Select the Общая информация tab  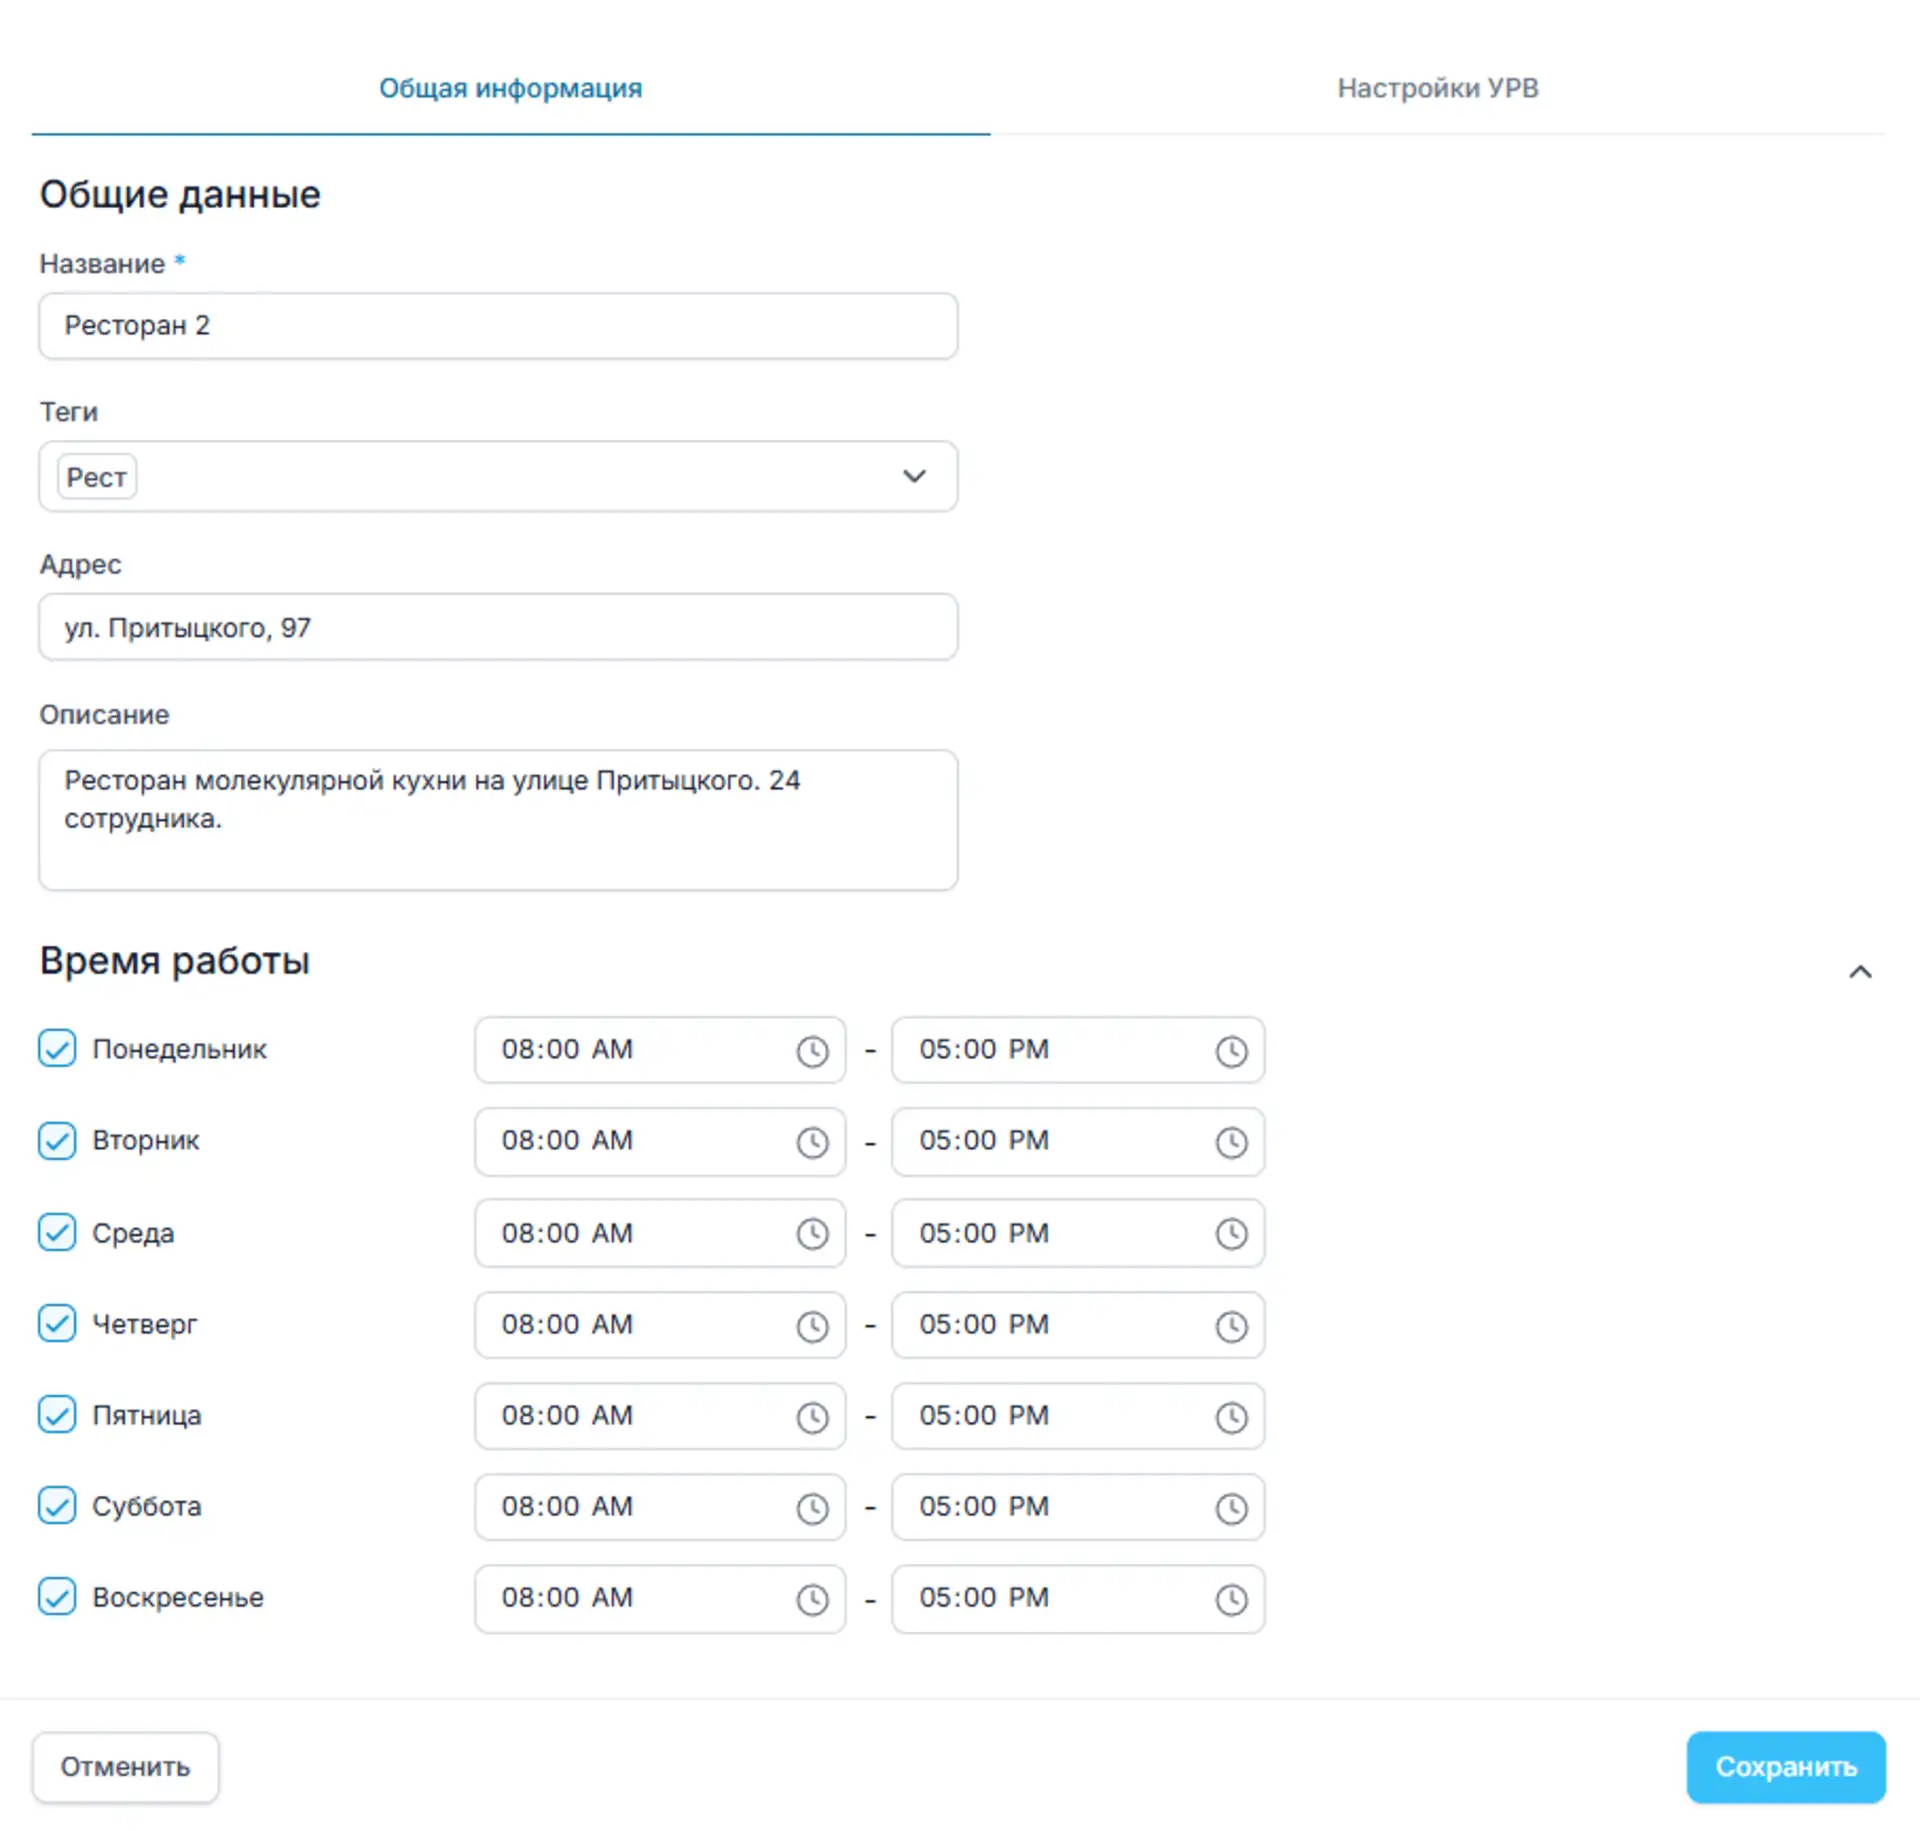click(x=510, y=88)
